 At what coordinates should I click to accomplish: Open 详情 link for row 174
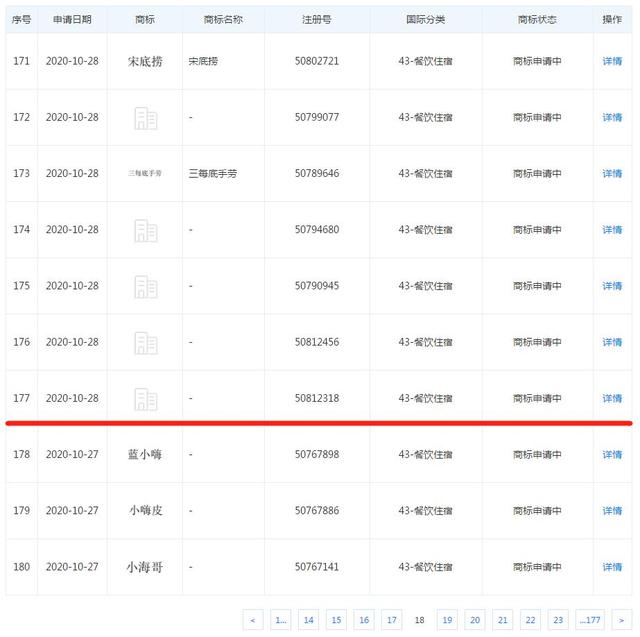coord(612,230)
